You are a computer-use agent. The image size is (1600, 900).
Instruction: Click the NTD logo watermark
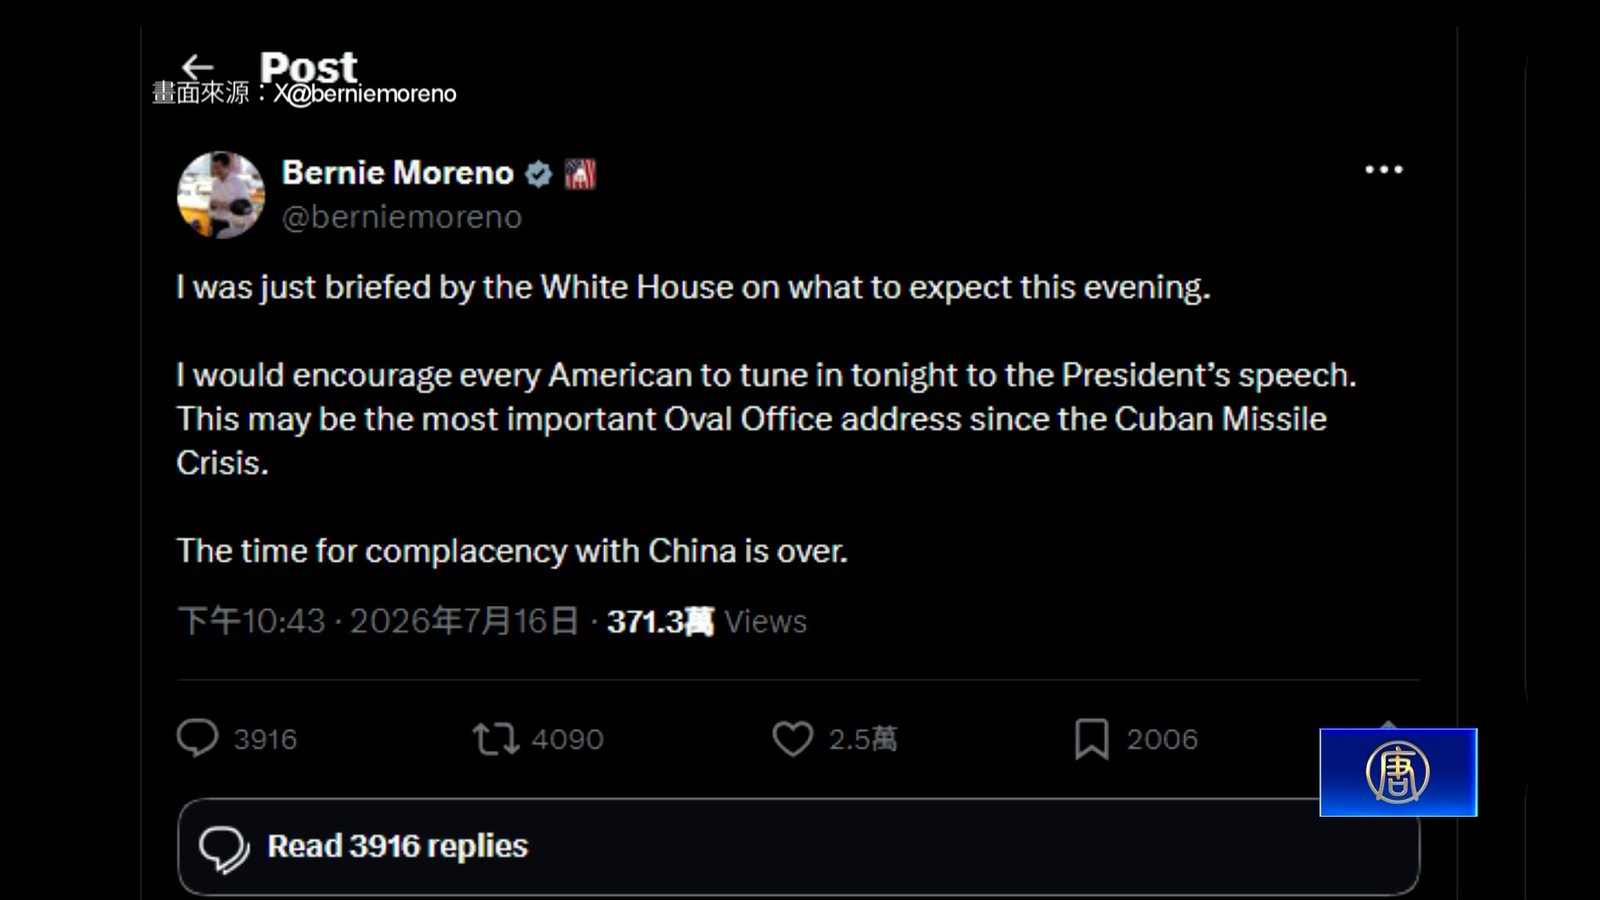coord(1398,772)
